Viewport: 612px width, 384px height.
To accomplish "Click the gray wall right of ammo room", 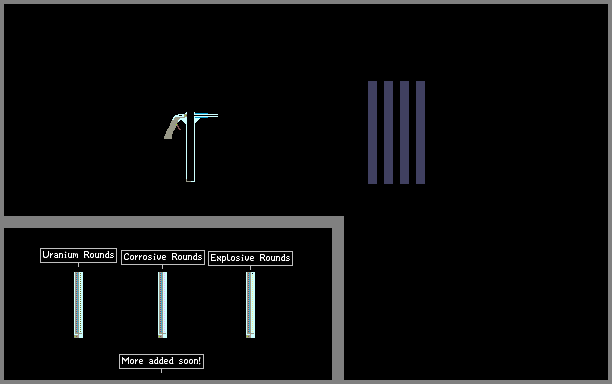I will (338, 304).
